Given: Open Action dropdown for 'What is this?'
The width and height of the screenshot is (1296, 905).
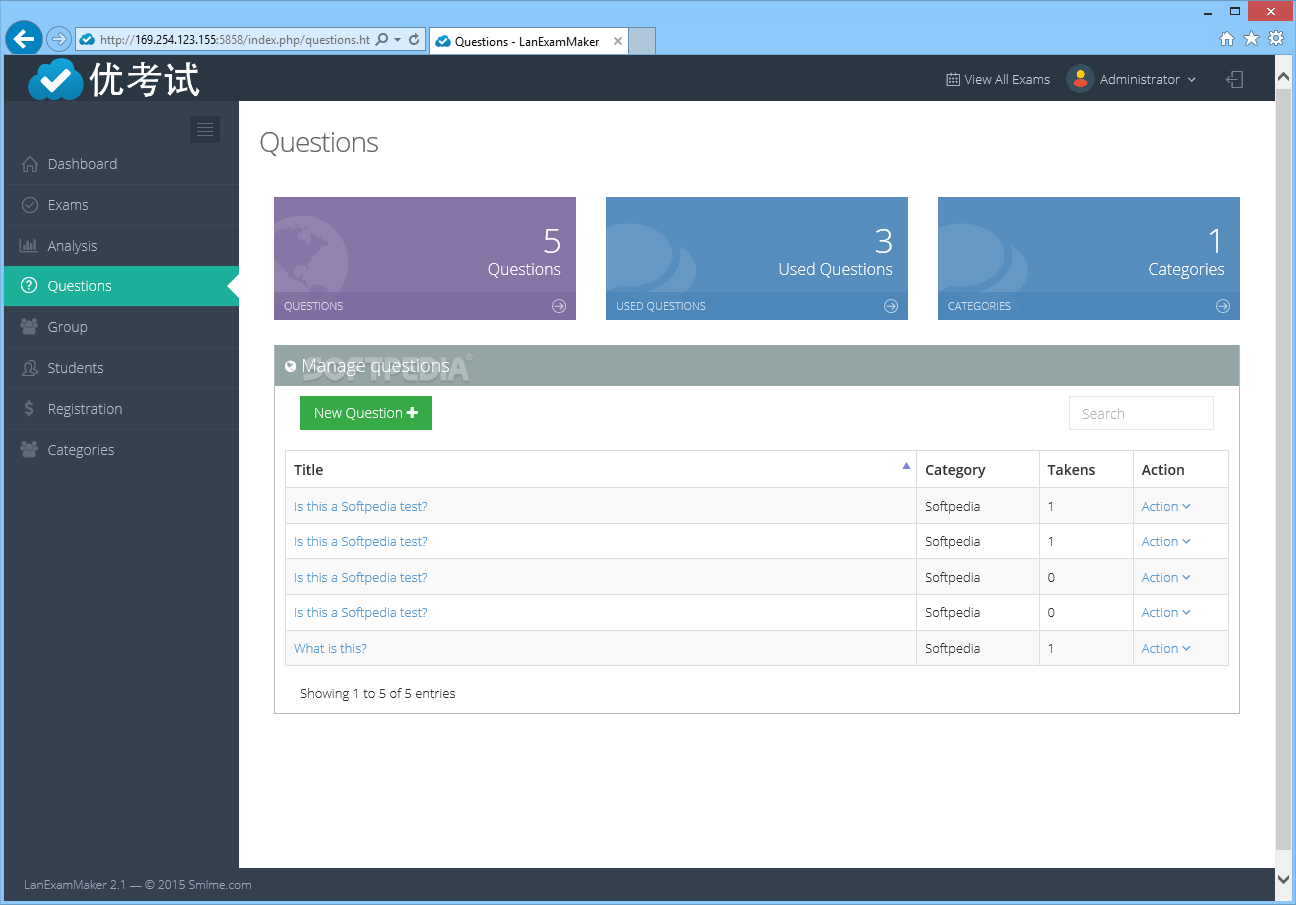Looking at the screenshot, I should (1166, 648).
